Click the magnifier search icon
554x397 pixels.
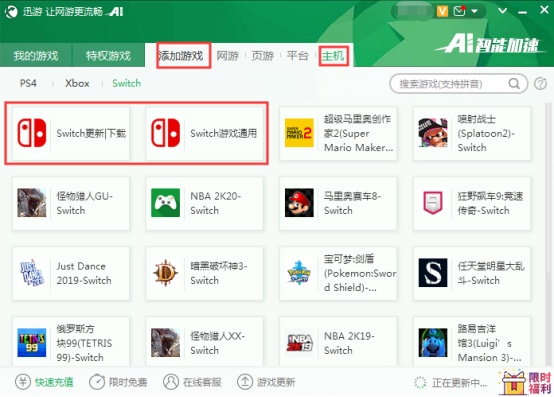514,84
